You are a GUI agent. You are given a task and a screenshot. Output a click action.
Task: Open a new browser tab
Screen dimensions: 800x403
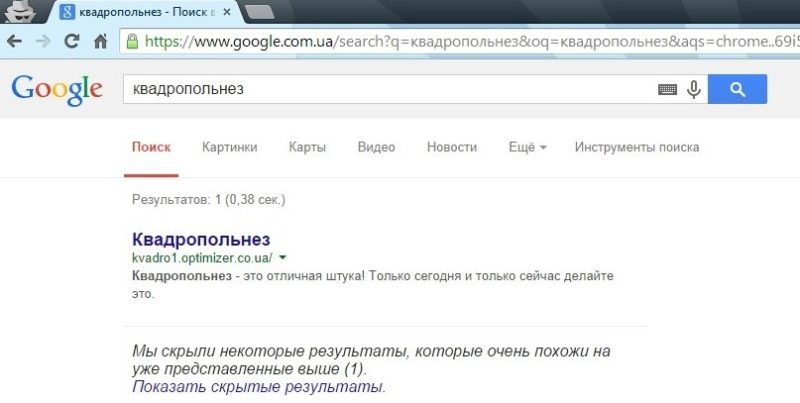click(260, 12)
